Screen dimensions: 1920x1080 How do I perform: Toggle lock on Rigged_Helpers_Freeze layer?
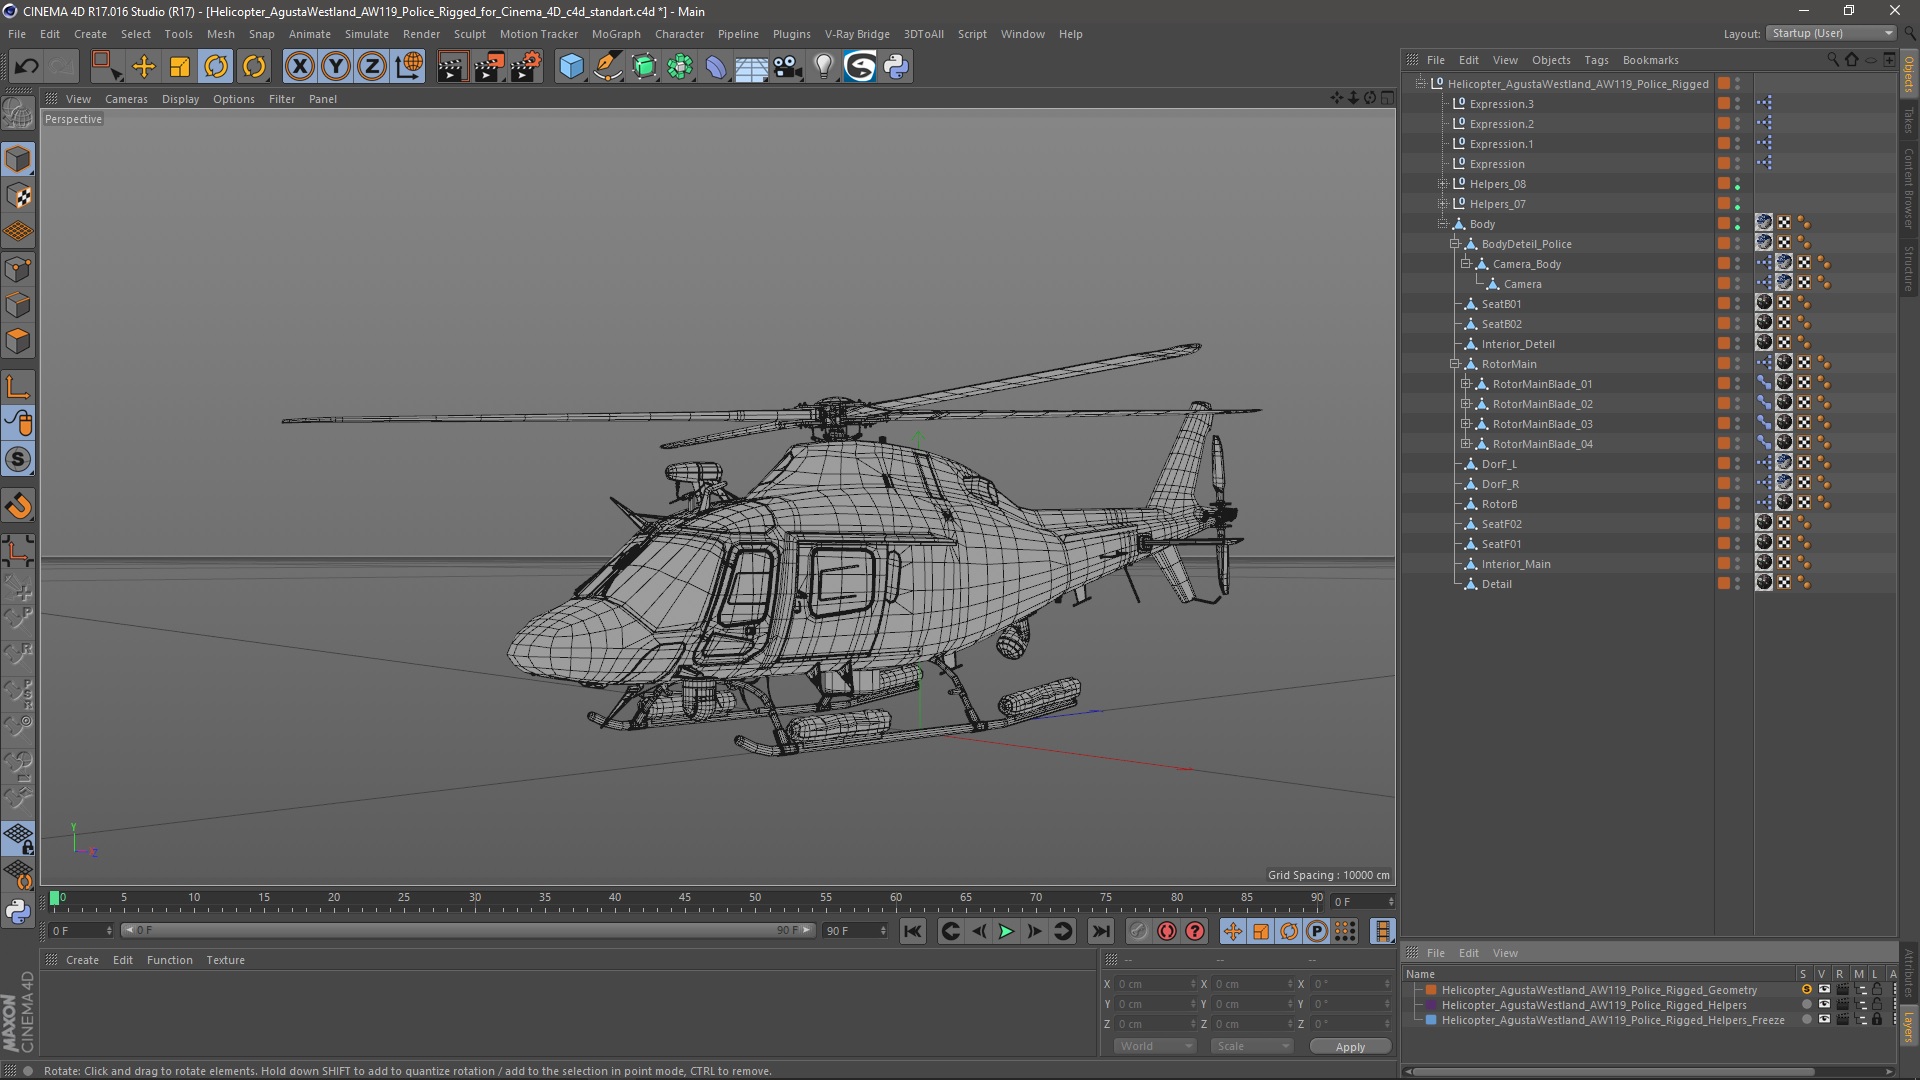click(x=1877, y=1020)
